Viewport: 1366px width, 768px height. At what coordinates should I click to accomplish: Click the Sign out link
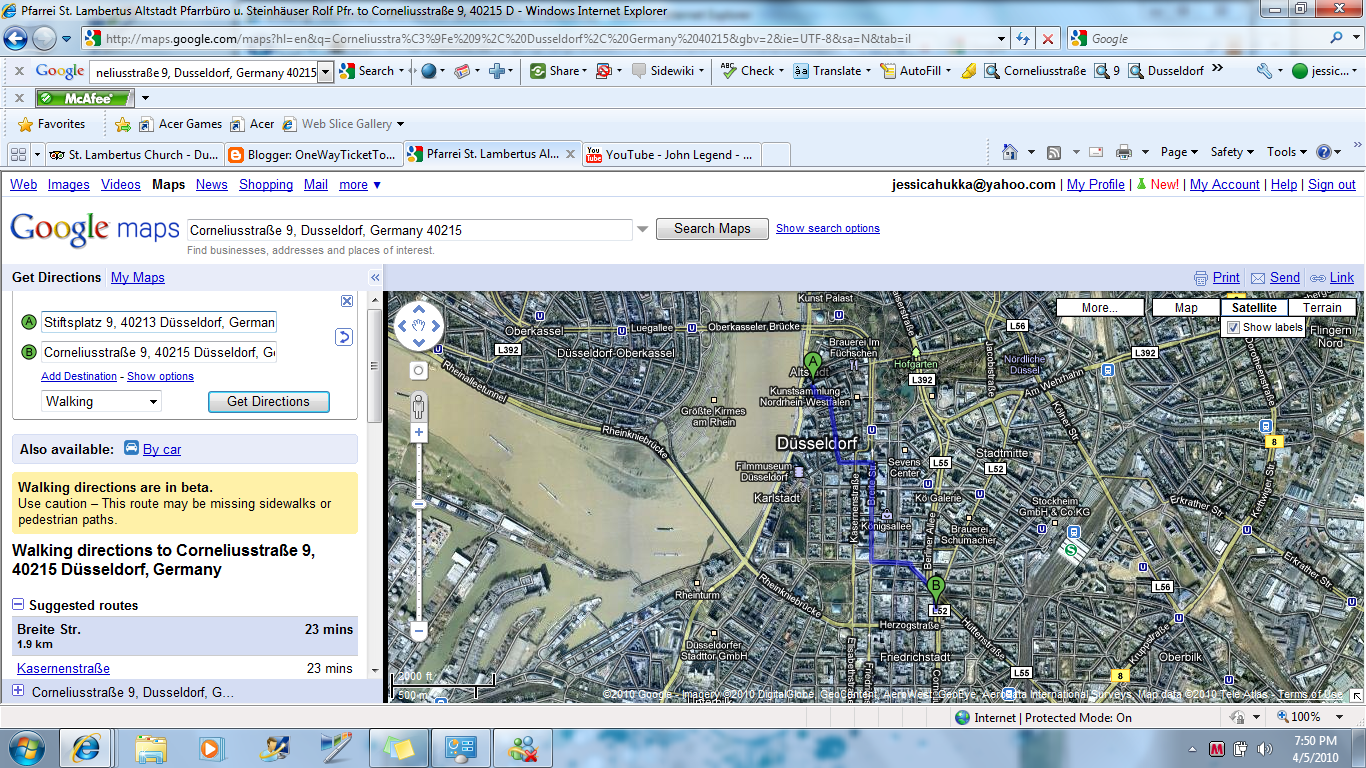(1332, 184)
